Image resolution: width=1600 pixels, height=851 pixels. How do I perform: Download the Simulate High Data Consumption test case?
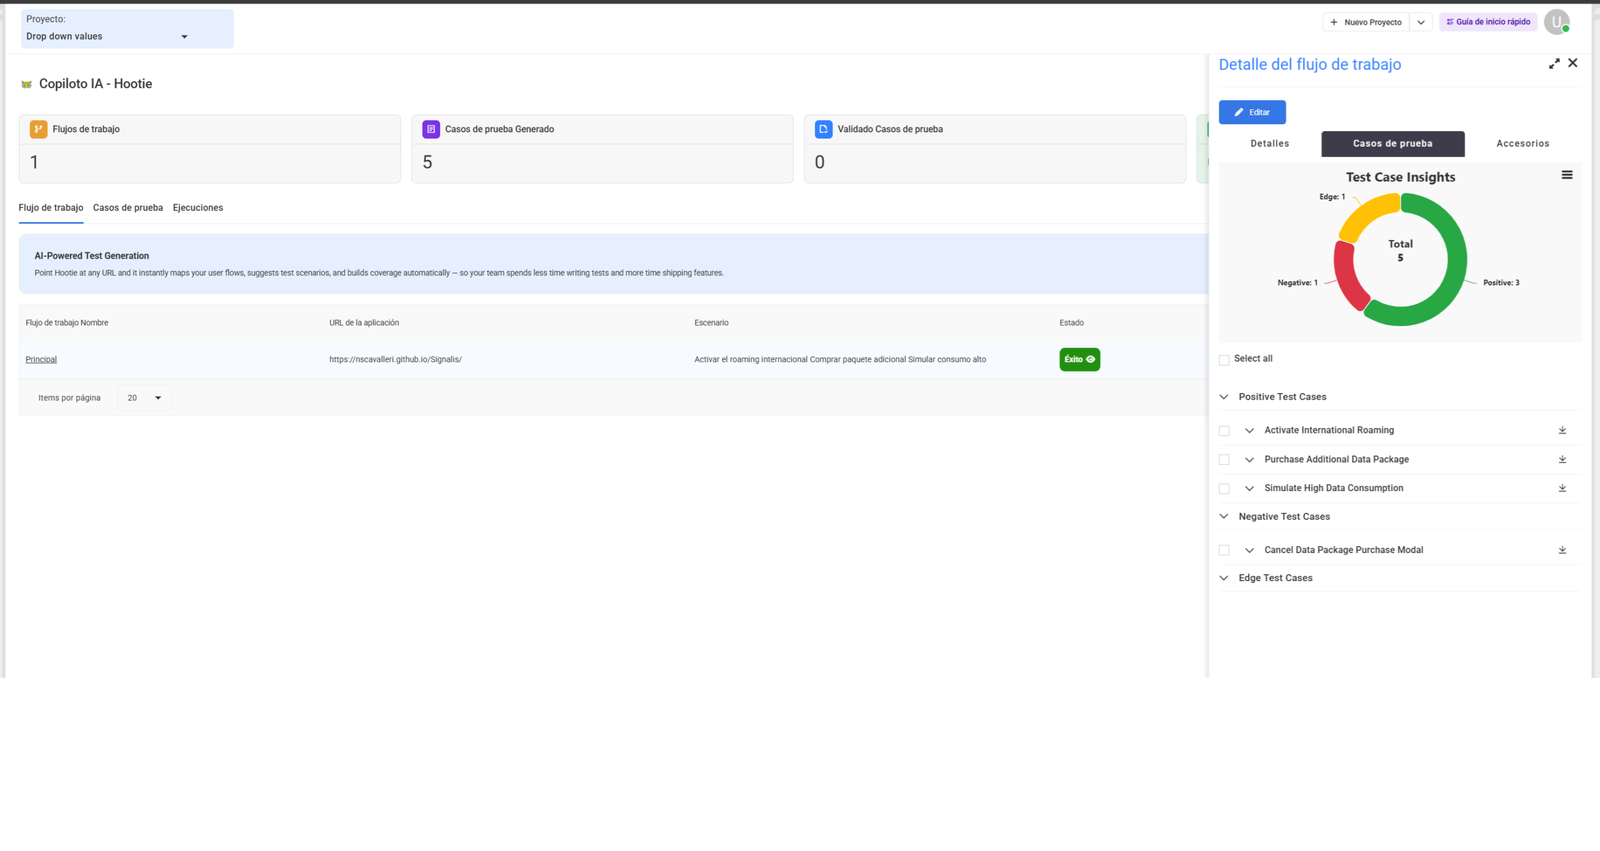click(x=1562, y=488)
